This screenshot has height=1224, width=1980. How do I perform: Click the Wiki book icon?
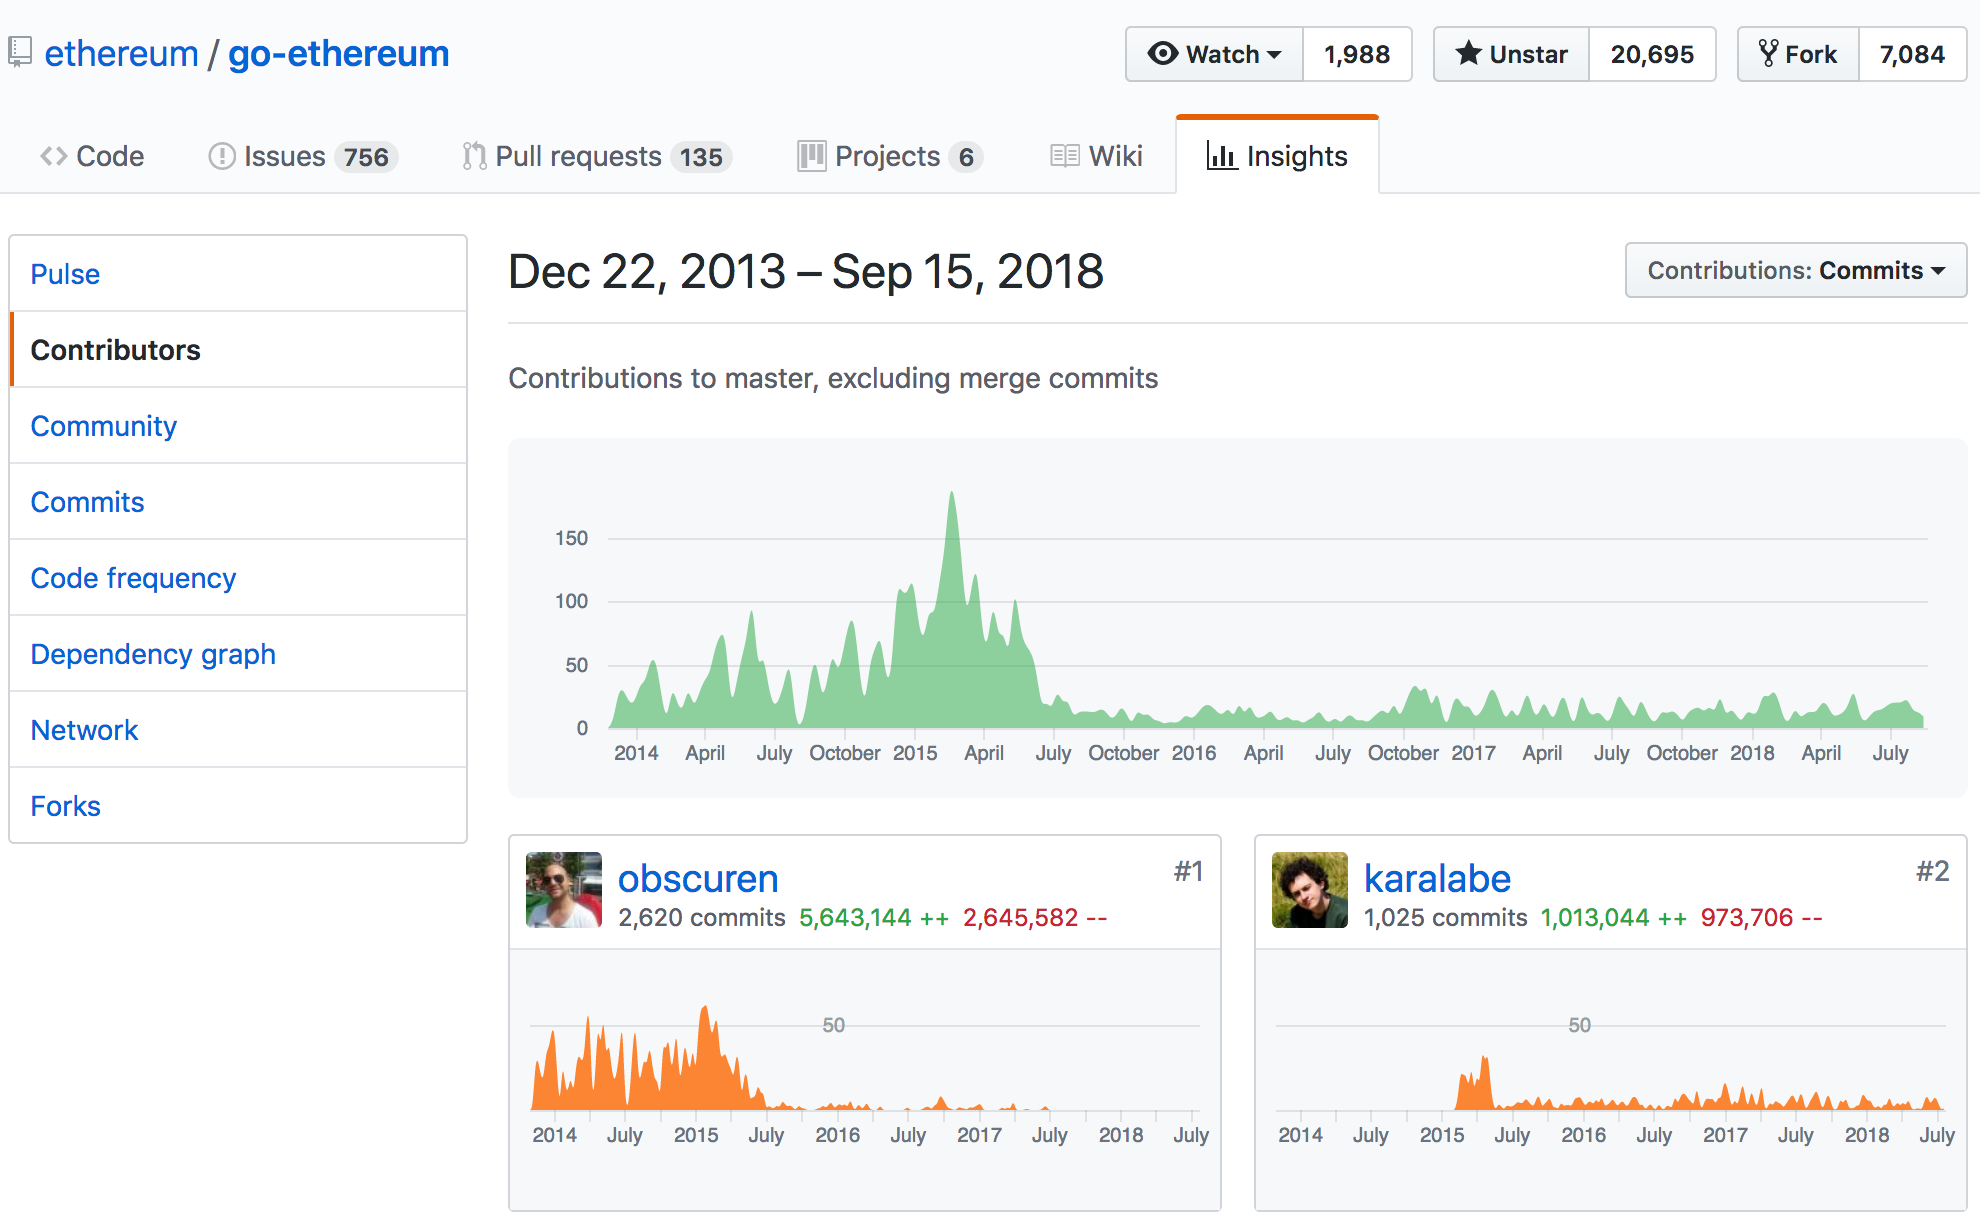(1065, 156)
